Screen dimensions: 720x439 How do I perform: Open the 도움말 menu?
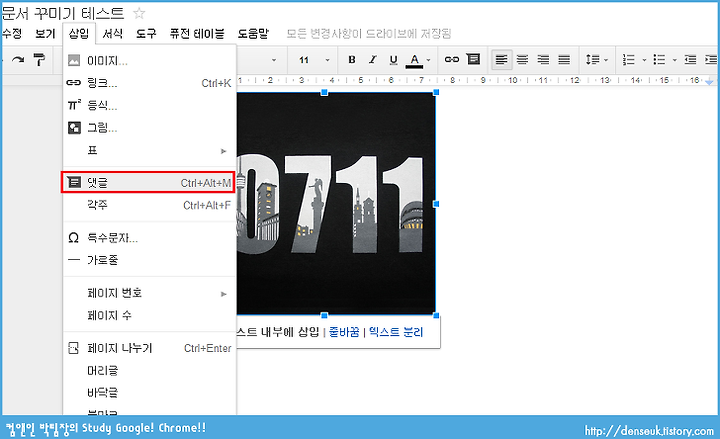253,34
